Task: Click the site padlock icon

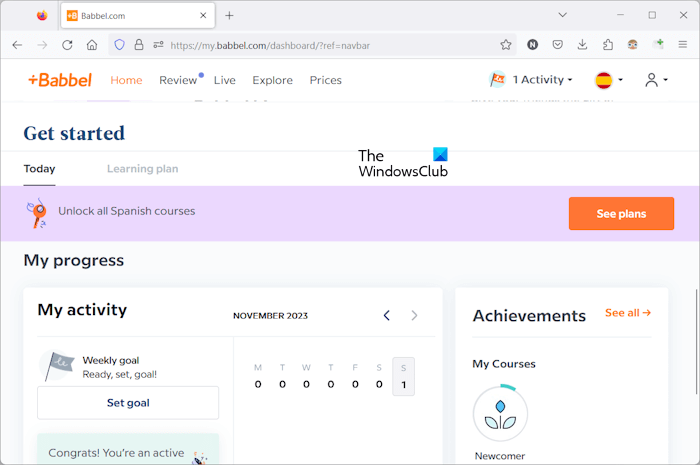Action: (x=139, y=45)
